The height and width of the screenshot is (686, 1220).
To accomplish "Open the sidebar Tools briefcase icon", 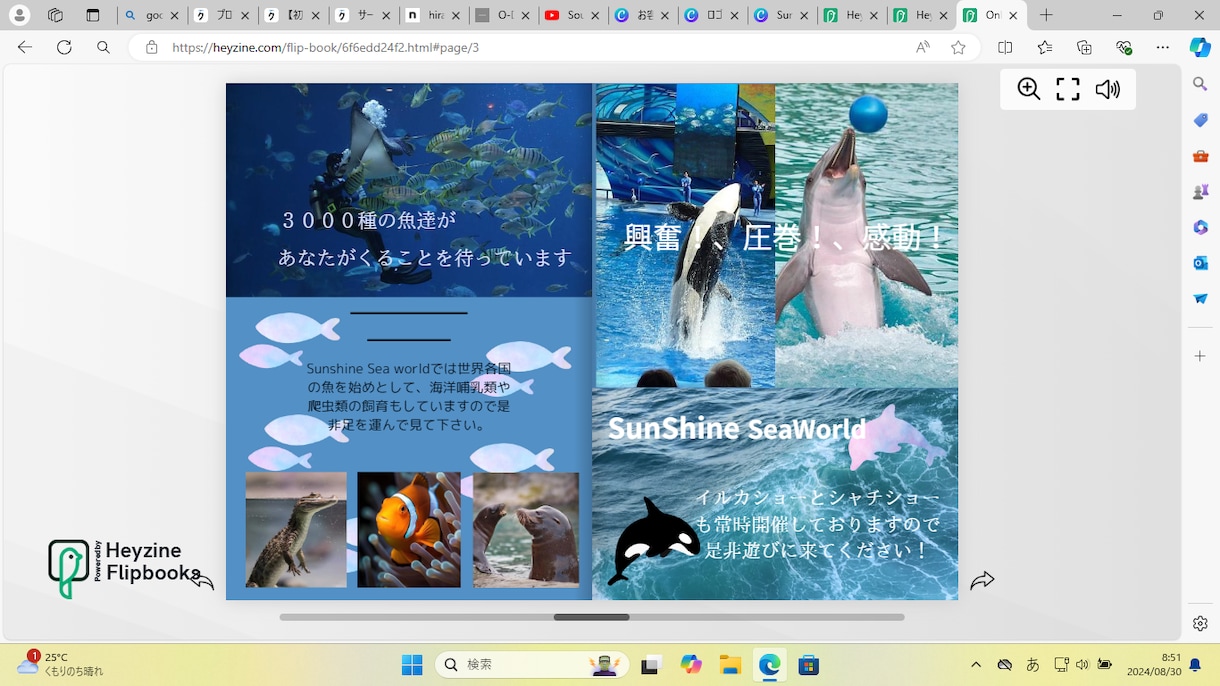I will [1200, 156].
